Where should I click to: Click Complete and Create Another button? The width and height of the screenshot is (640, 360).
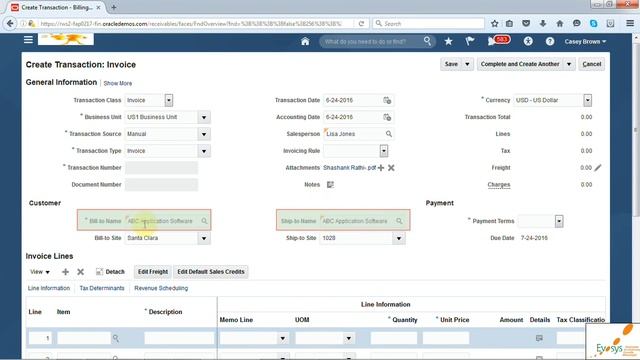(x=520, y=64)
